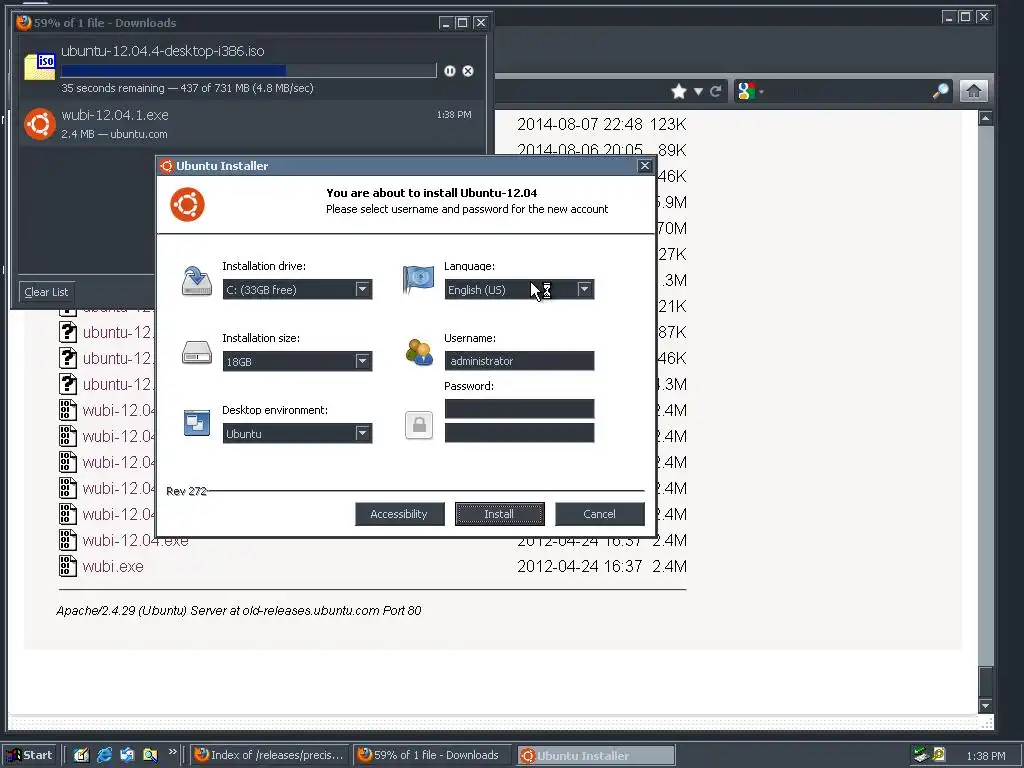Click the Install button
The image size is (1024, 768).
coord(500,514)
